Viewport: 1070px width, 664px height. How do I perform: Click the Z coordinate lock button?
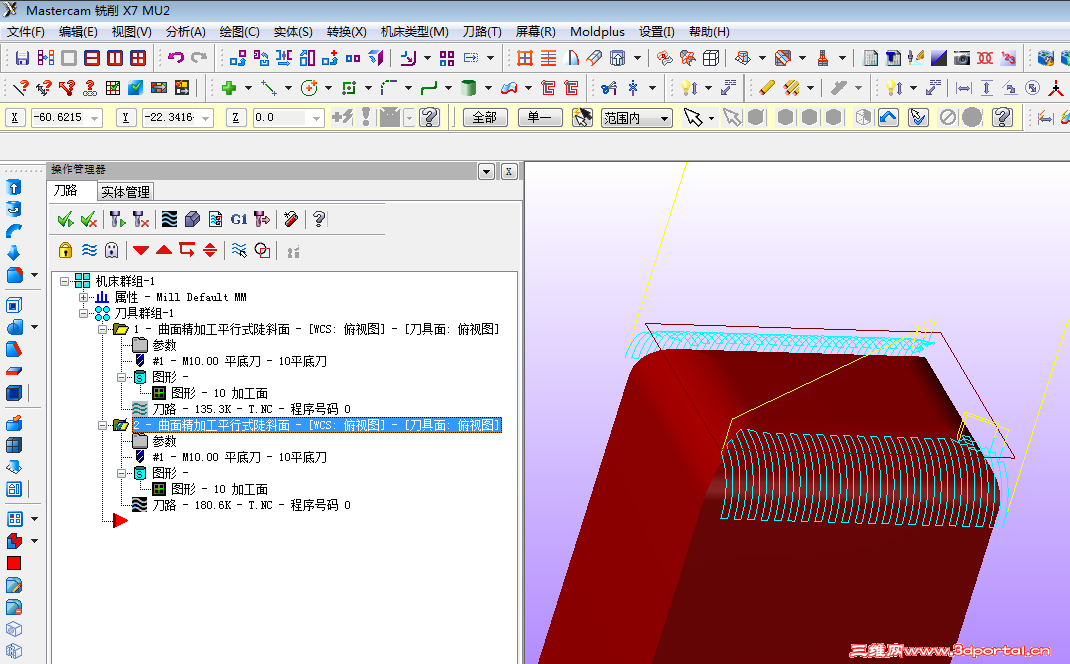click(x=235, y=117)
